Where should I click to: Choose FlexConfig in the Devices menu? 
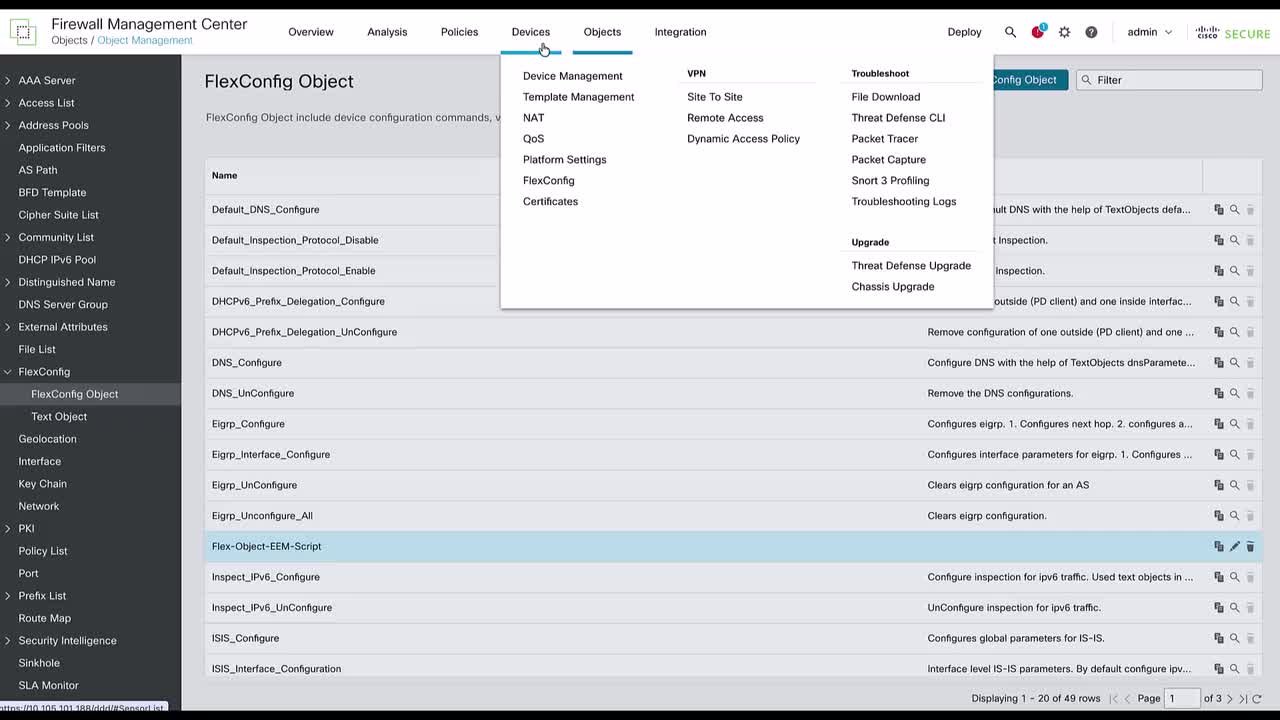[x=548, y=181]
